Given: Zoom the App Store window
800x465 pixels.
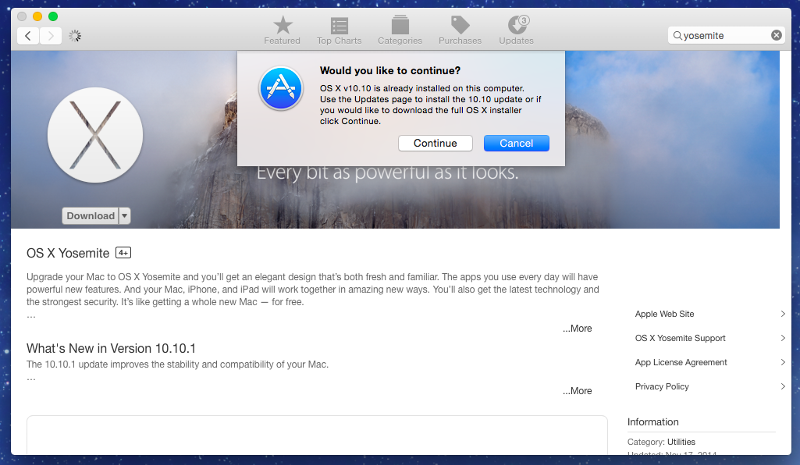Looking at the screenshot, I should [x=53, y=16].
